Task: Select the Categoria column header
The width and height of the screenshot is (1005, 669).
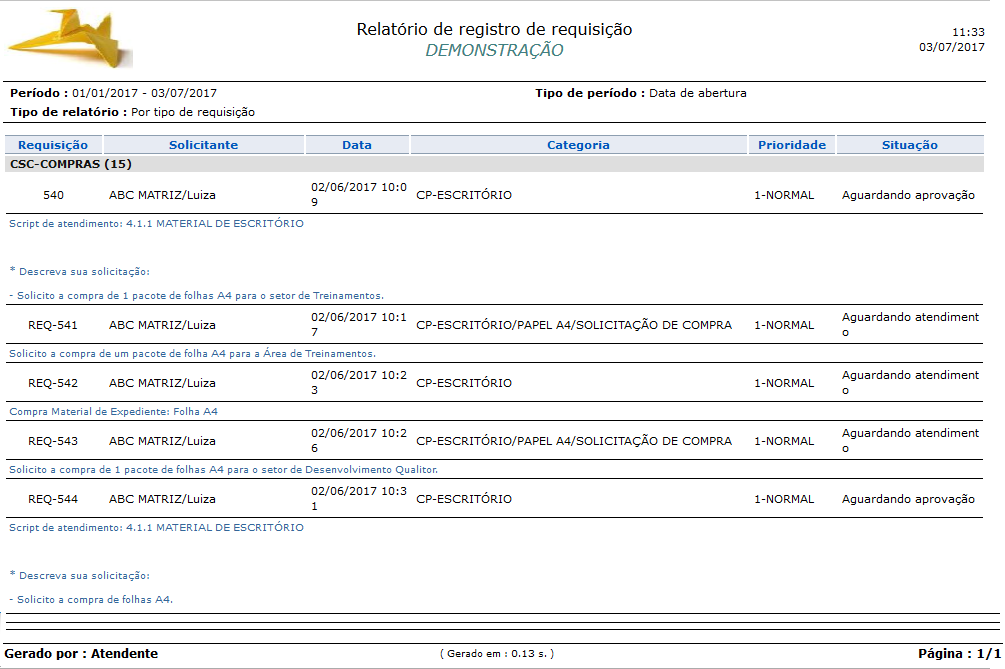Action: coord(578,145)
